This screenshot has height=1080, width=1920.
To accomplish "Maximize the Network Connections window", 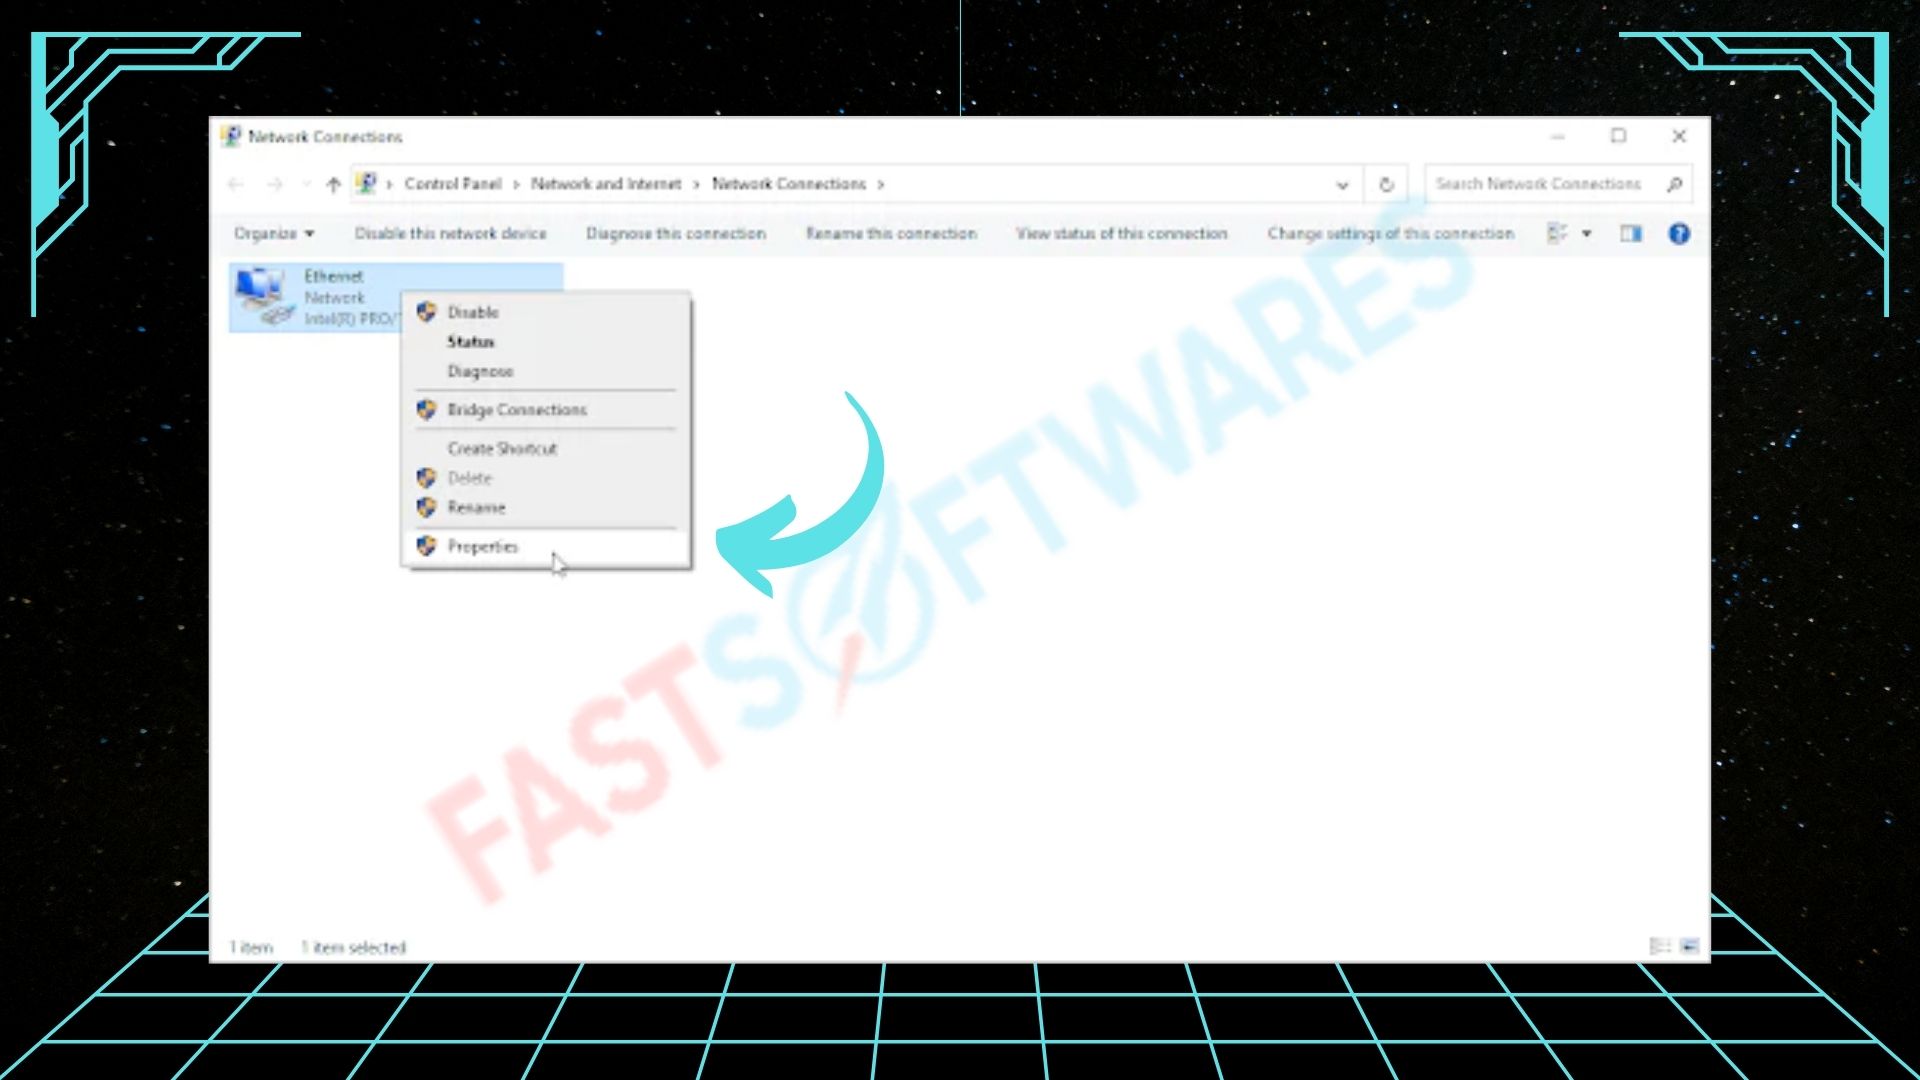I will [1618, 136].
